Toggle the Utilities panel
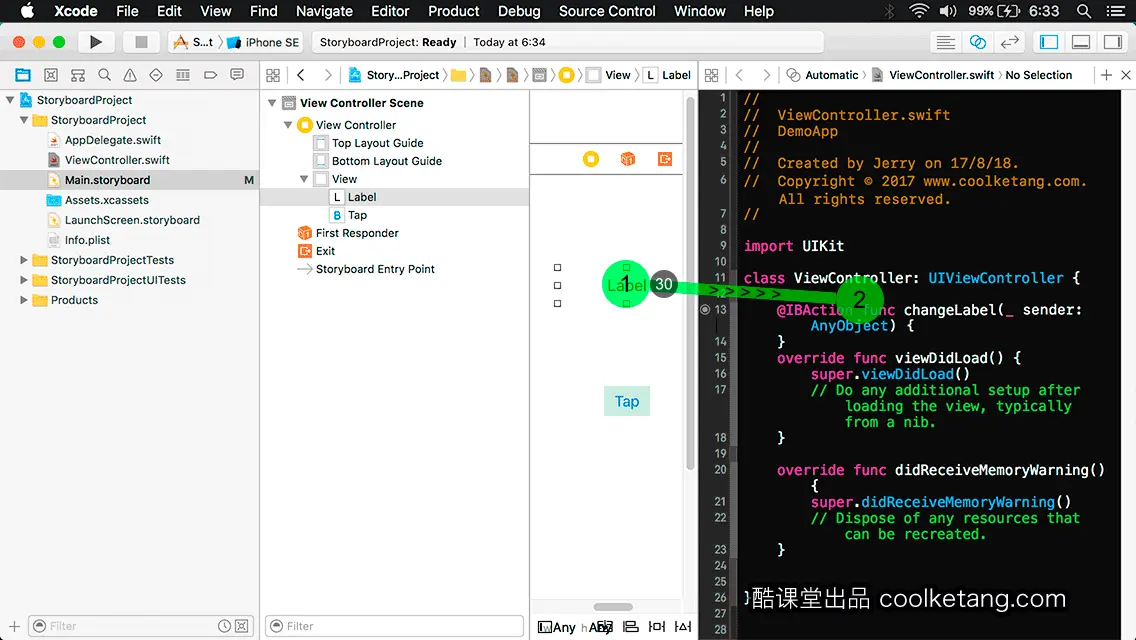 1113,42
